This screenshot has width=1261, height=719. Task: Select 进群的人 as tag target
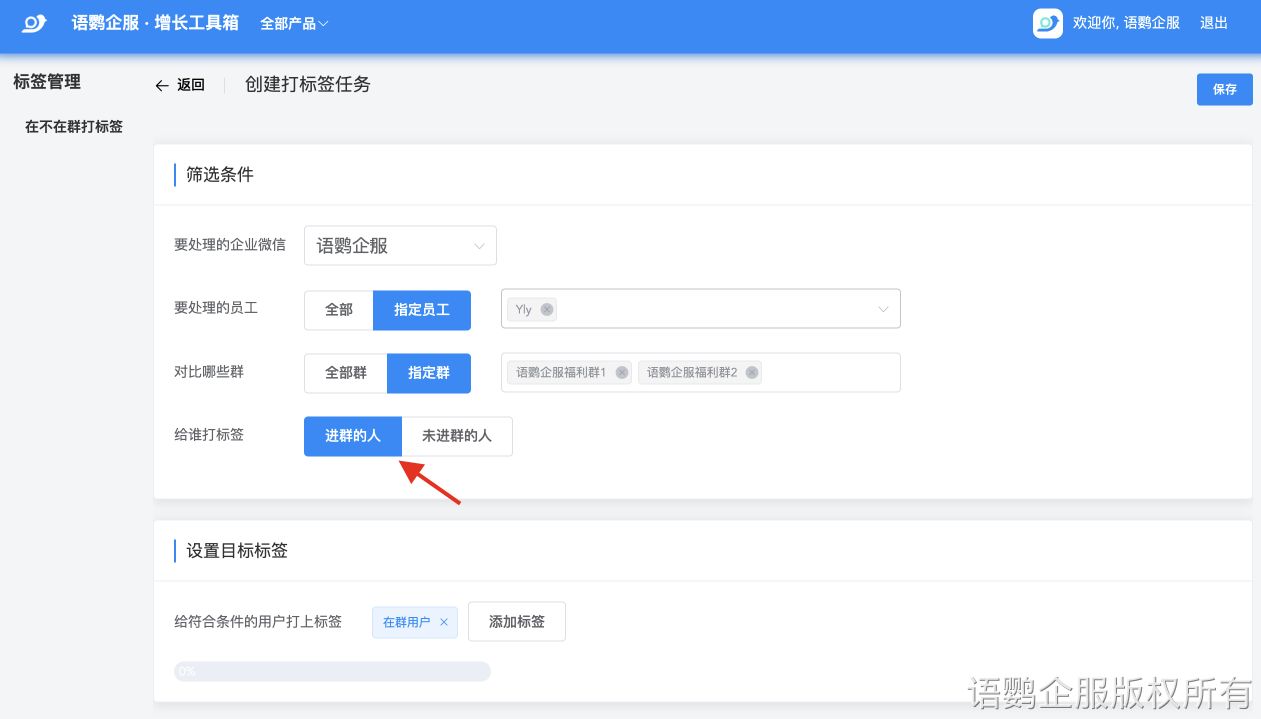coord(352,436)
